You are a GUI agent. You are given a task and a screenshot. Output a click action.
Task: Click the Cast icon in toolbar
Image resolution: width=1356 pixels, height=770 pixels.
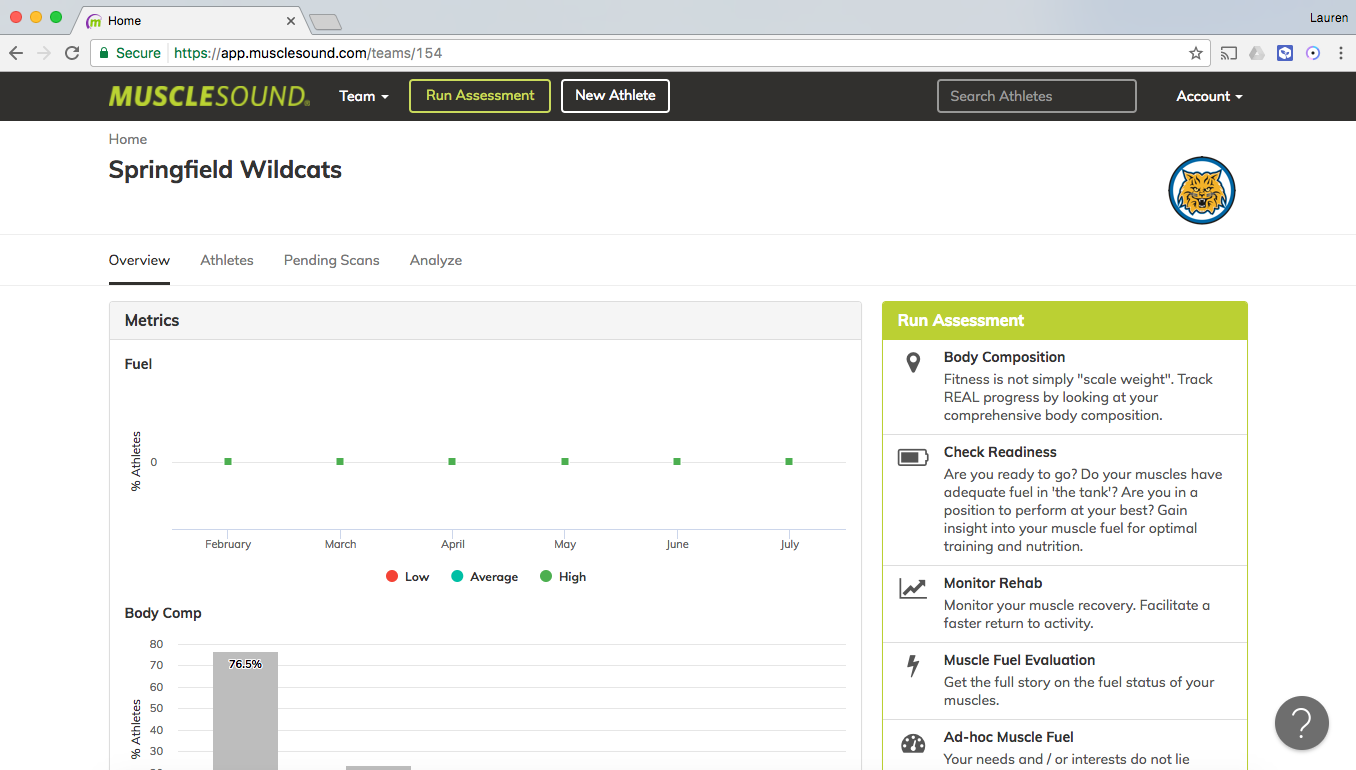(x=1229, y=53)
